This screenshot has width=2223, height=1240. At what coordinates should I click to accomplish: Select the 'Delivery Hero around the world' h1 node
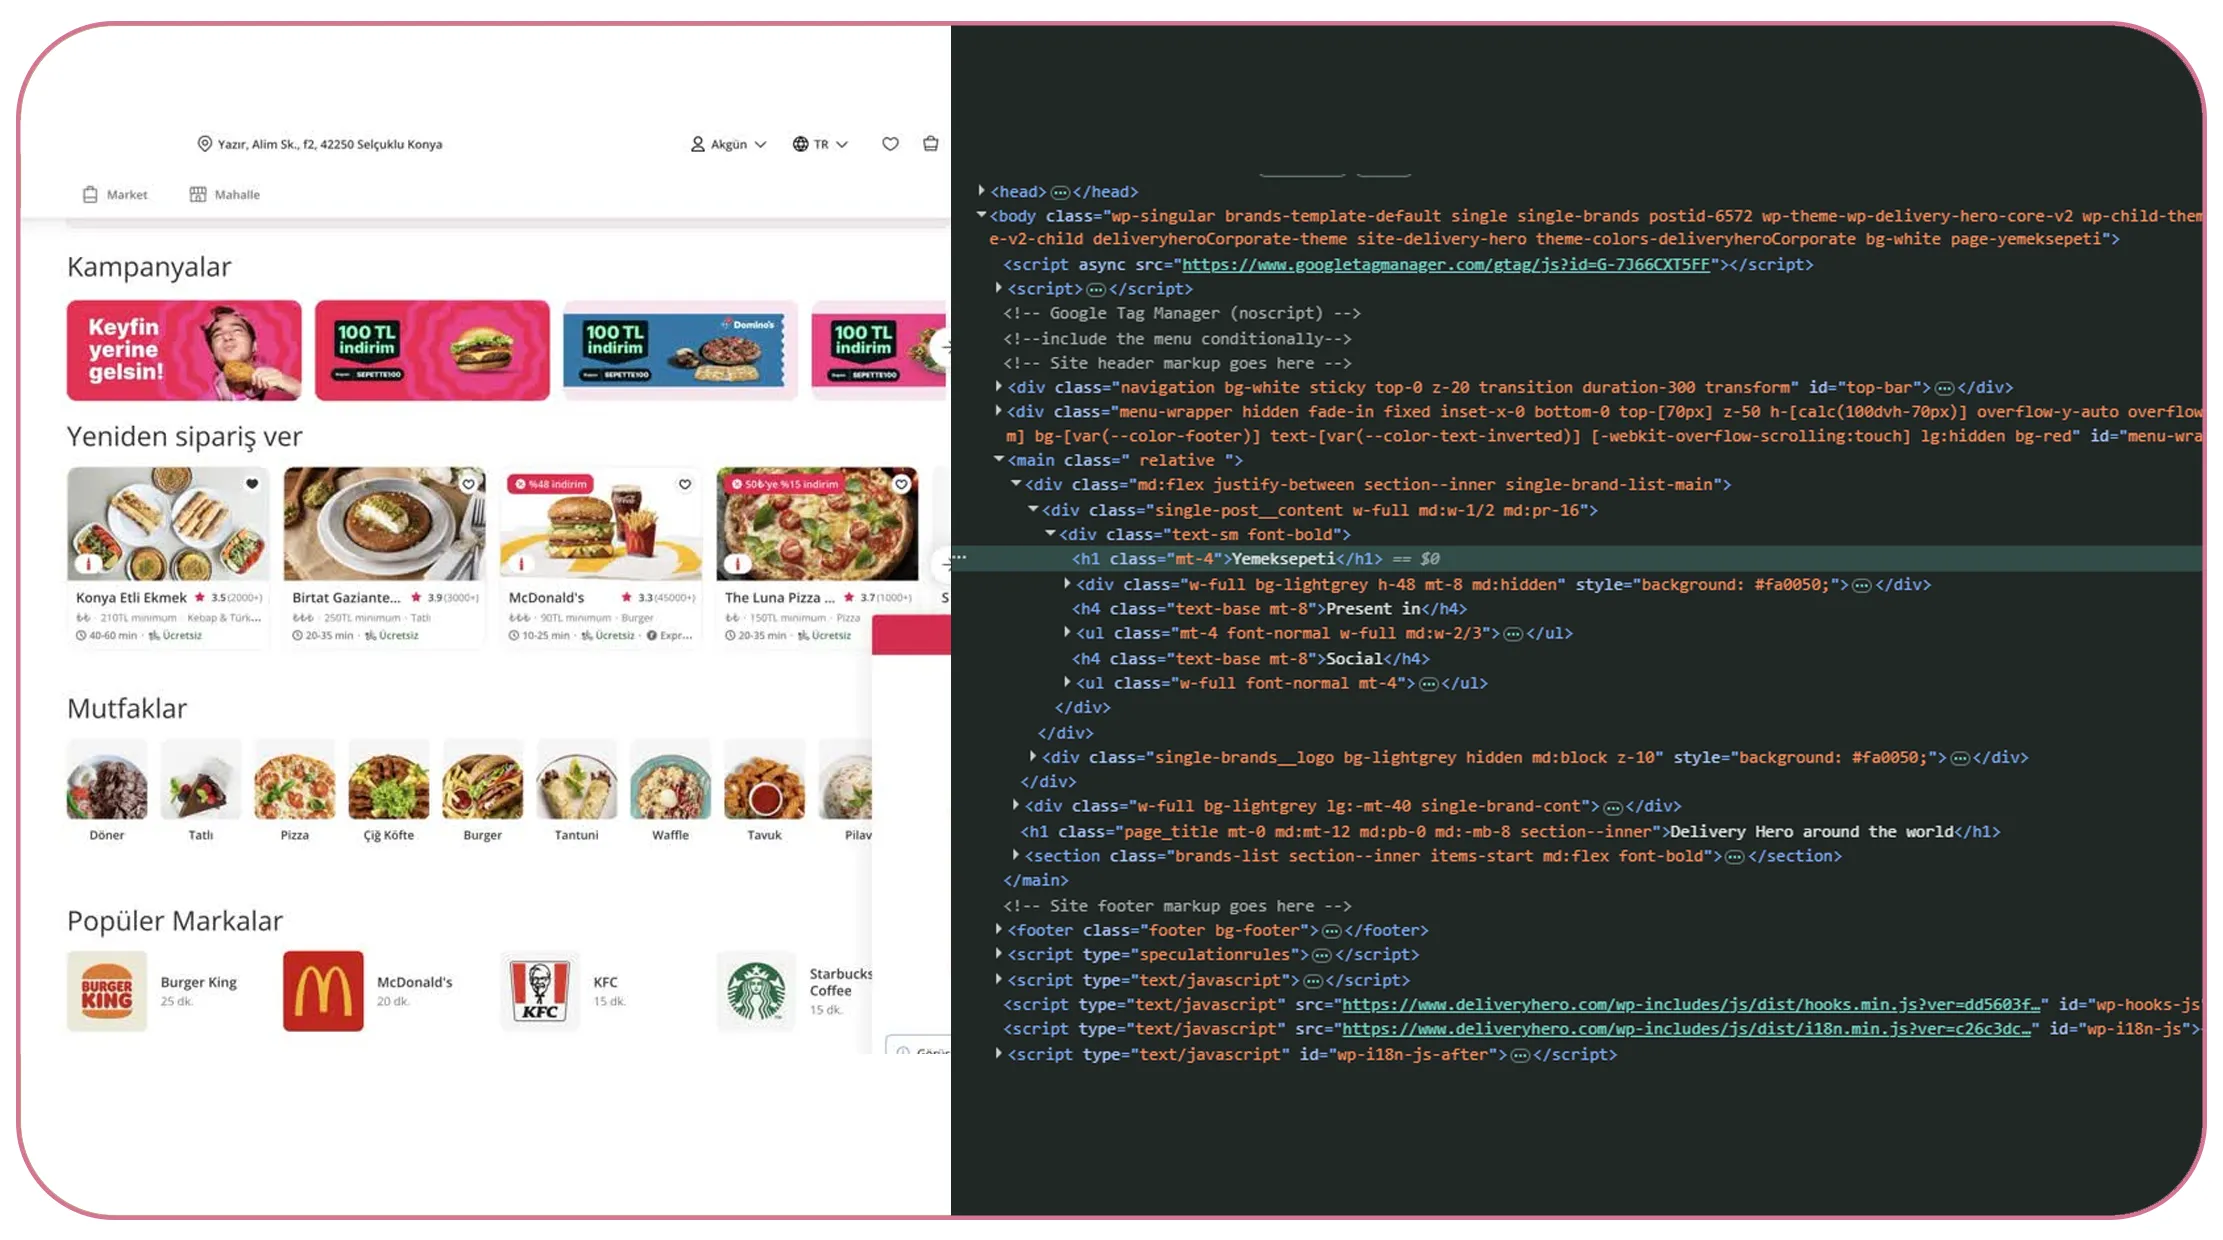(x=1510, y=832)
